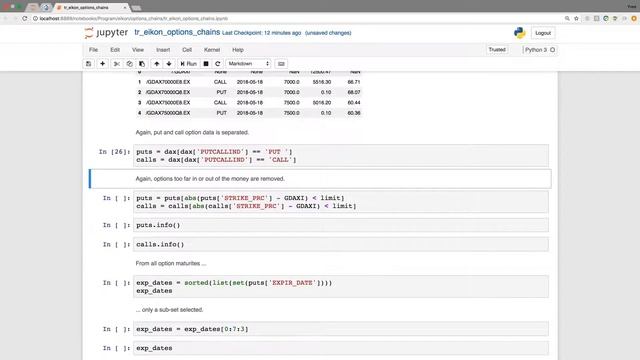Click the Trusted notebook indicator
The width and height of the screenshot is (640, 360).
pyautogui.click(x=497, y=50)
